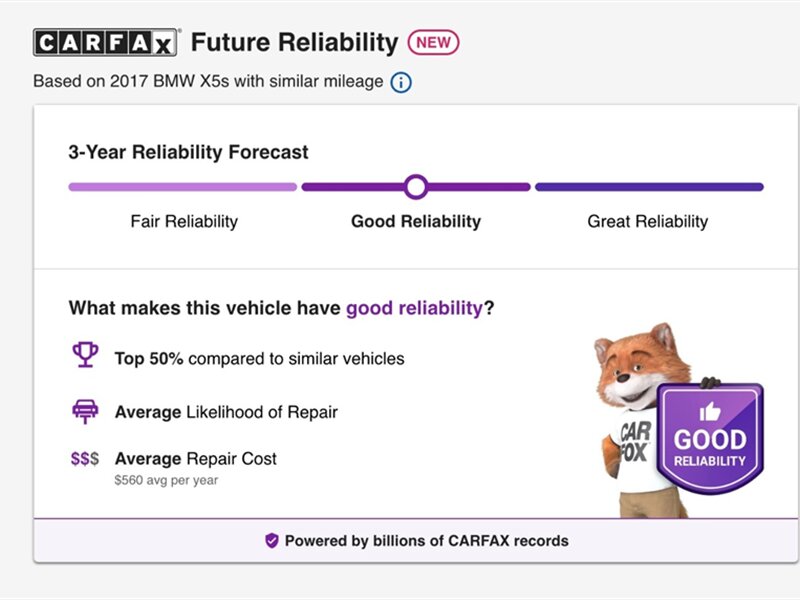The width and height of the screenshot is (800, 600).
Task: Click the purple "good reliability" link text
Action: (x=414, y=308)
